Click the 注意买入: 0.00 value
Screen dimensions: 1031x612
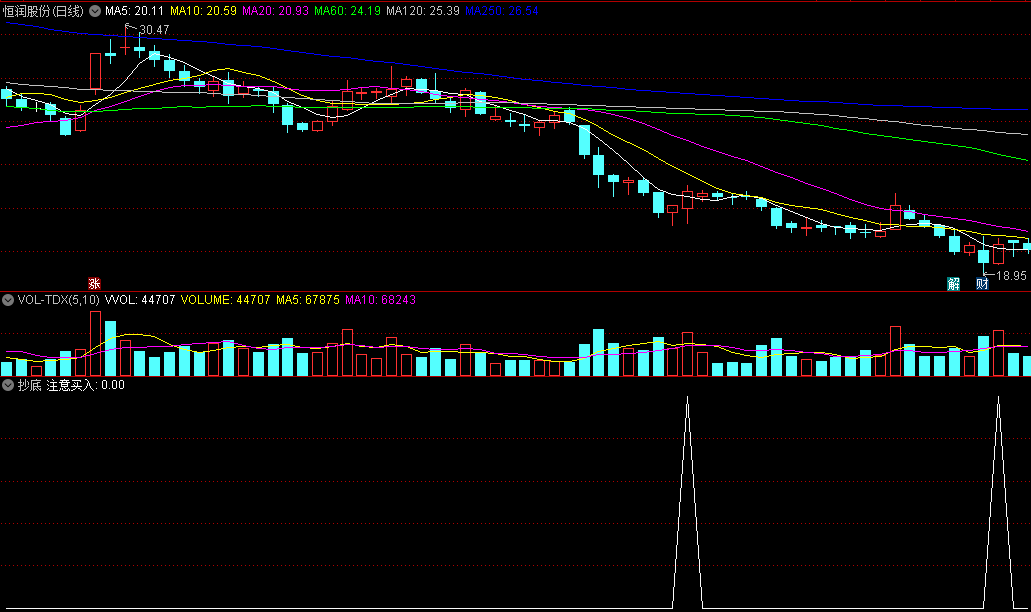[x=85, y=385]
